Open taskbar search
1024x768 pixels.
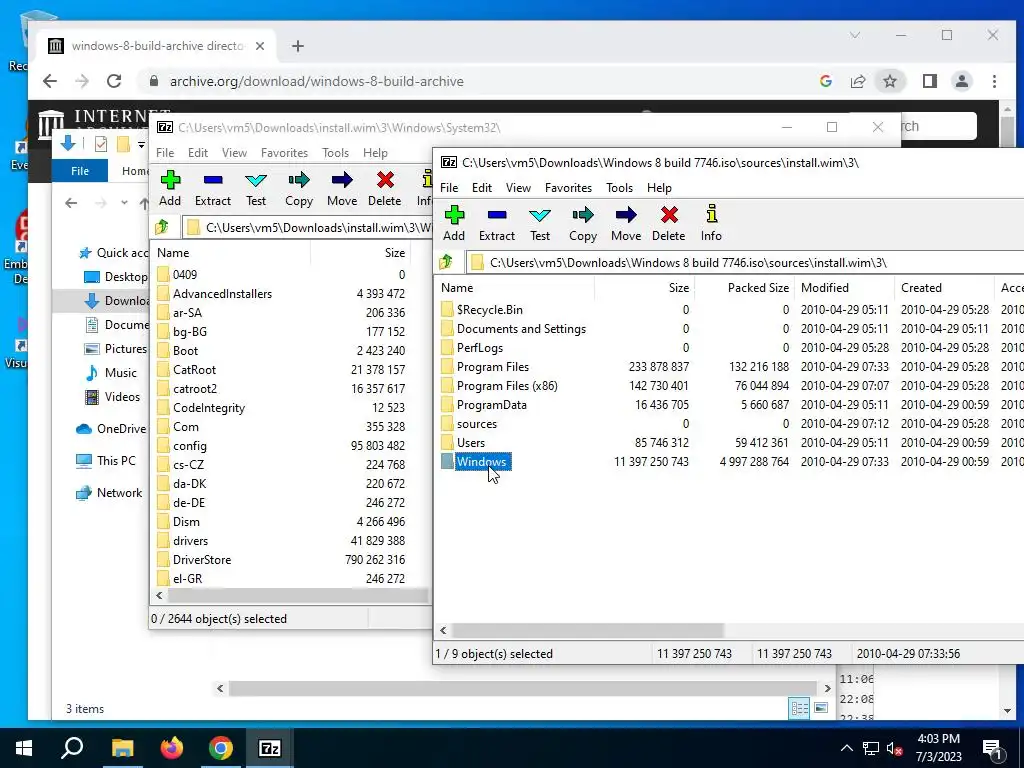point(72,748)
